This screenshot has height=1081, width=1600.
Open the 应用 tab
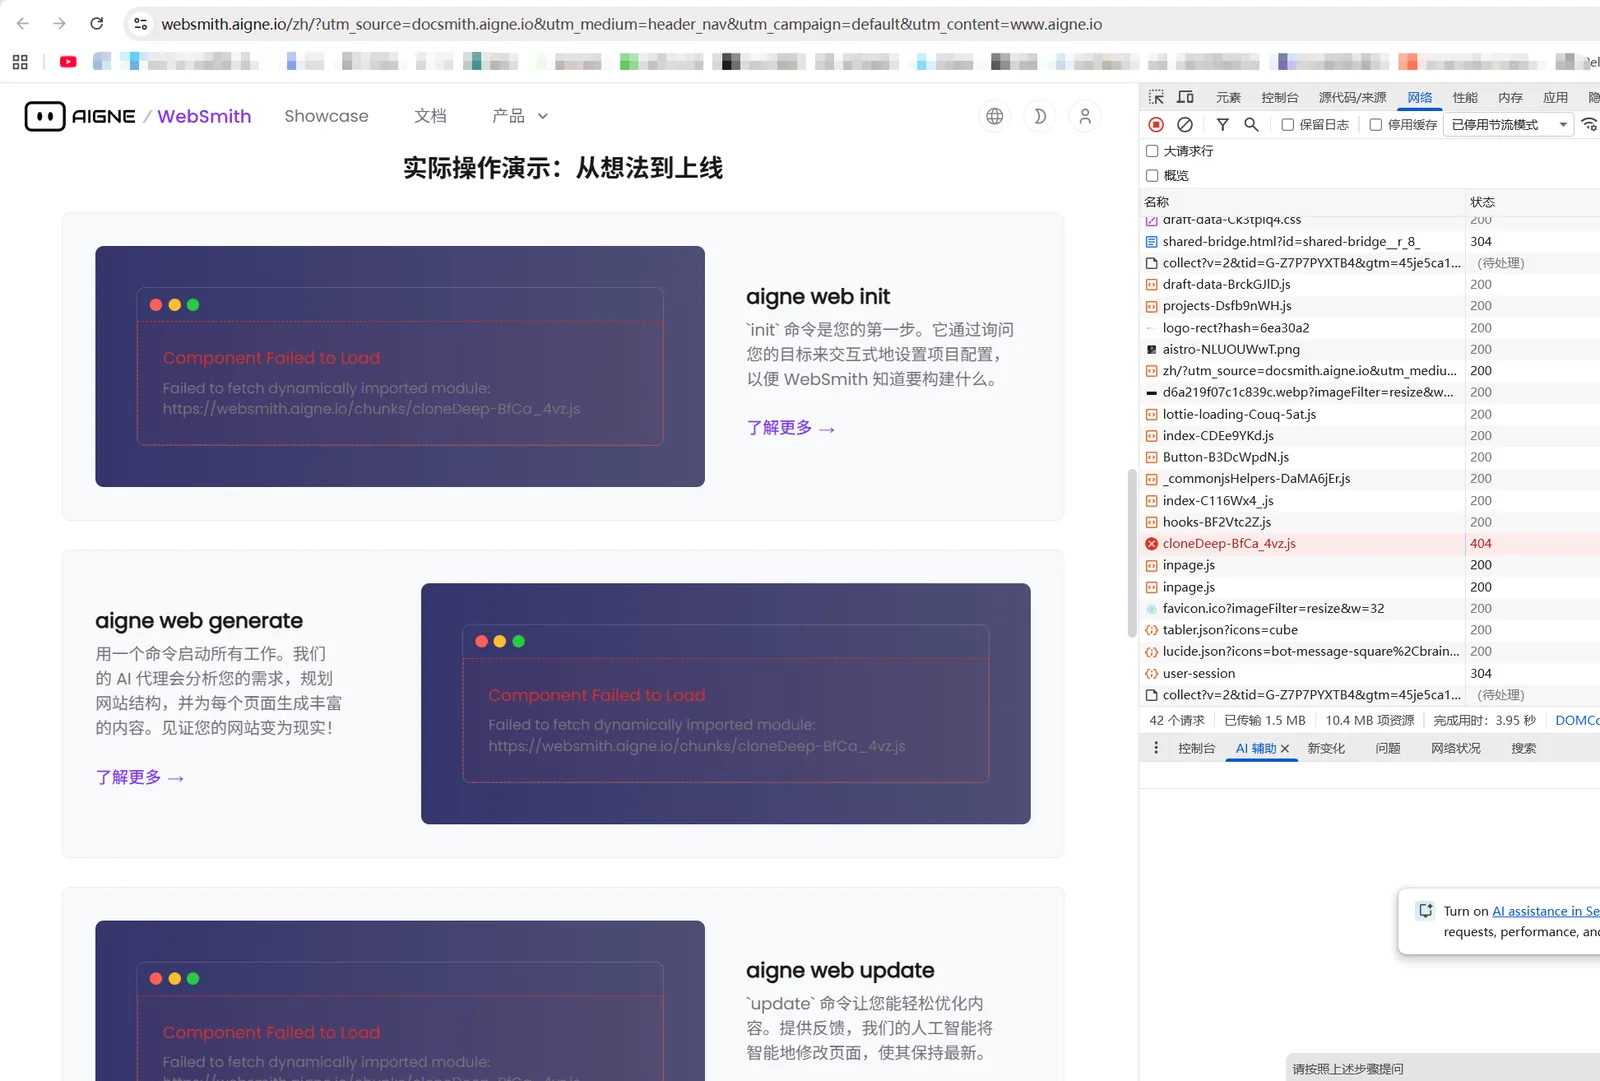[x=1555, y=97]
